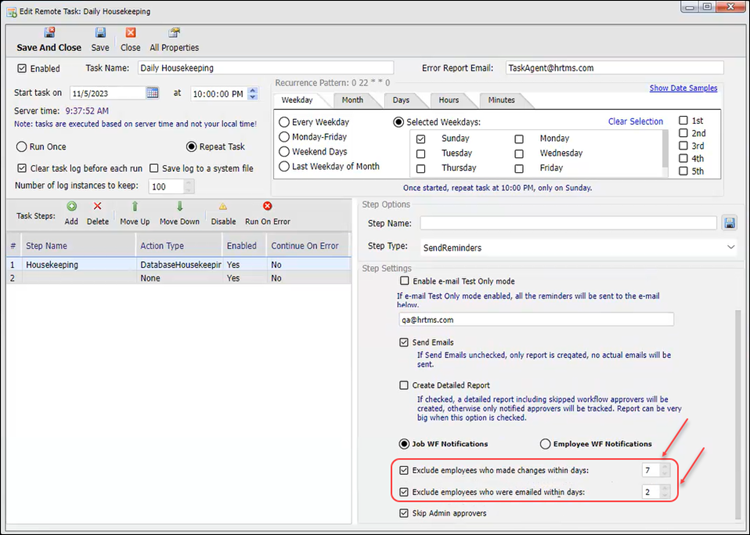Move the step up in the list
The width and height of the screenshot is (750, 535).
[135, 206]
